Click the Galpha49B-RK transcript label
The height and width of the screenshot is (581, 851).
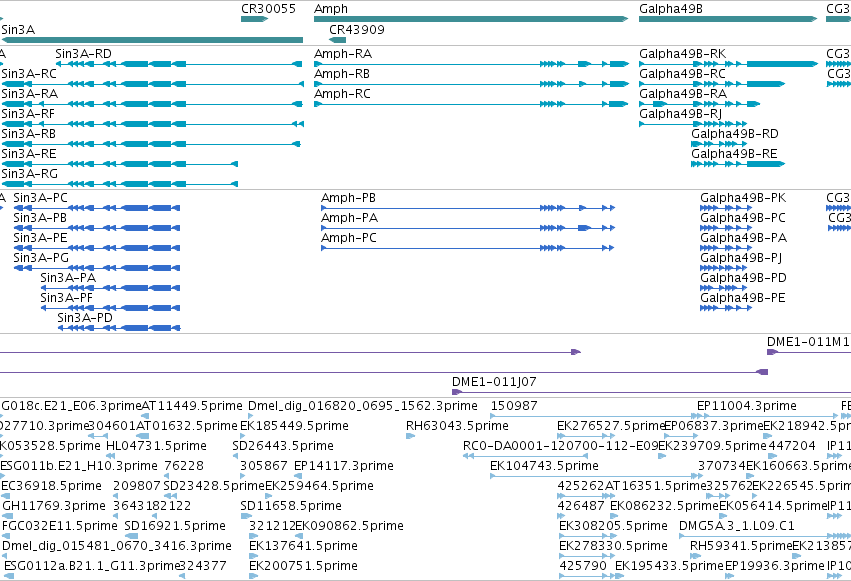(683, 54)
